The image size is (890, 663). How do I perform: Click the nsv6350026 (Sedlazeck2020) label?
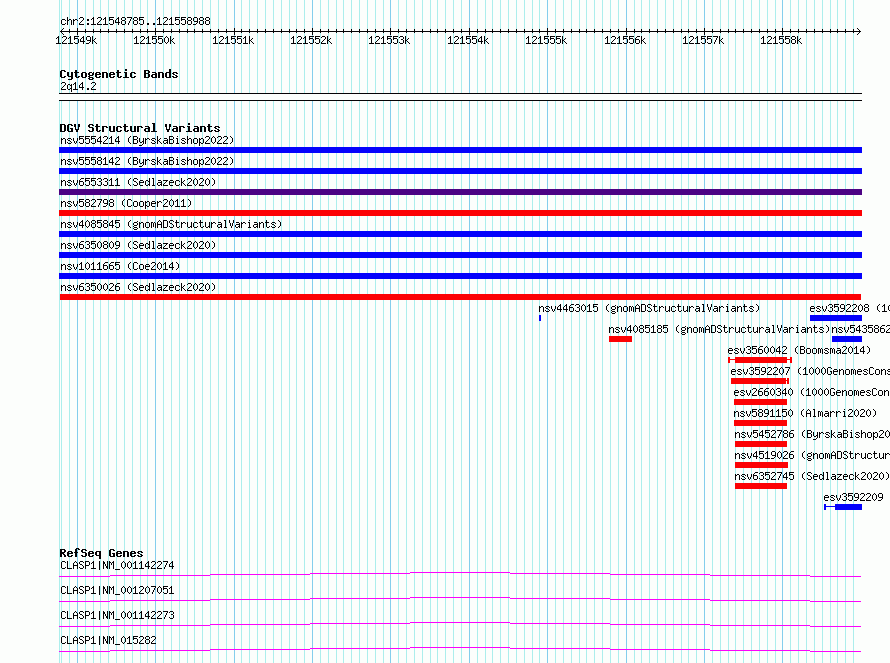pos(138,287)
